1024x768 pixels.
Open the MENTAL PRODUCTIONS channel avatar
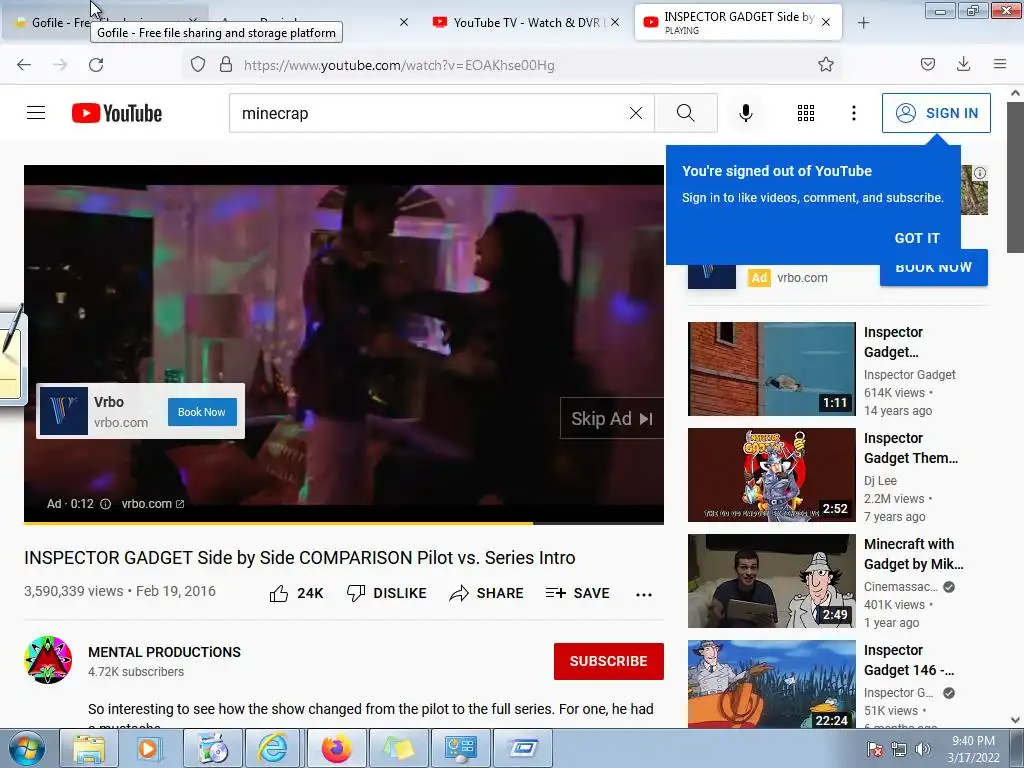(x=48, y=660)
